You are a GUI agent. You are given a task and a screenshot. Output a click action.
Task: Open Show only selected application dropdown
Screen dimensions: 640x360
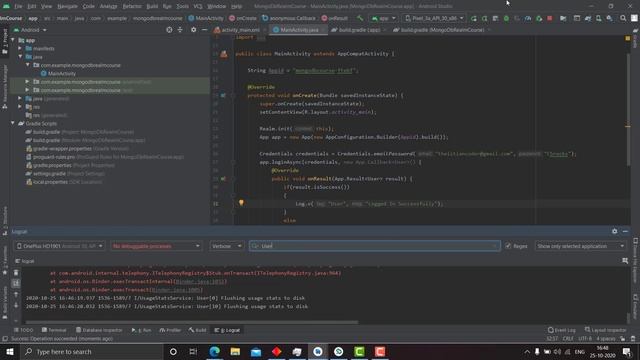tap(580, 246)
